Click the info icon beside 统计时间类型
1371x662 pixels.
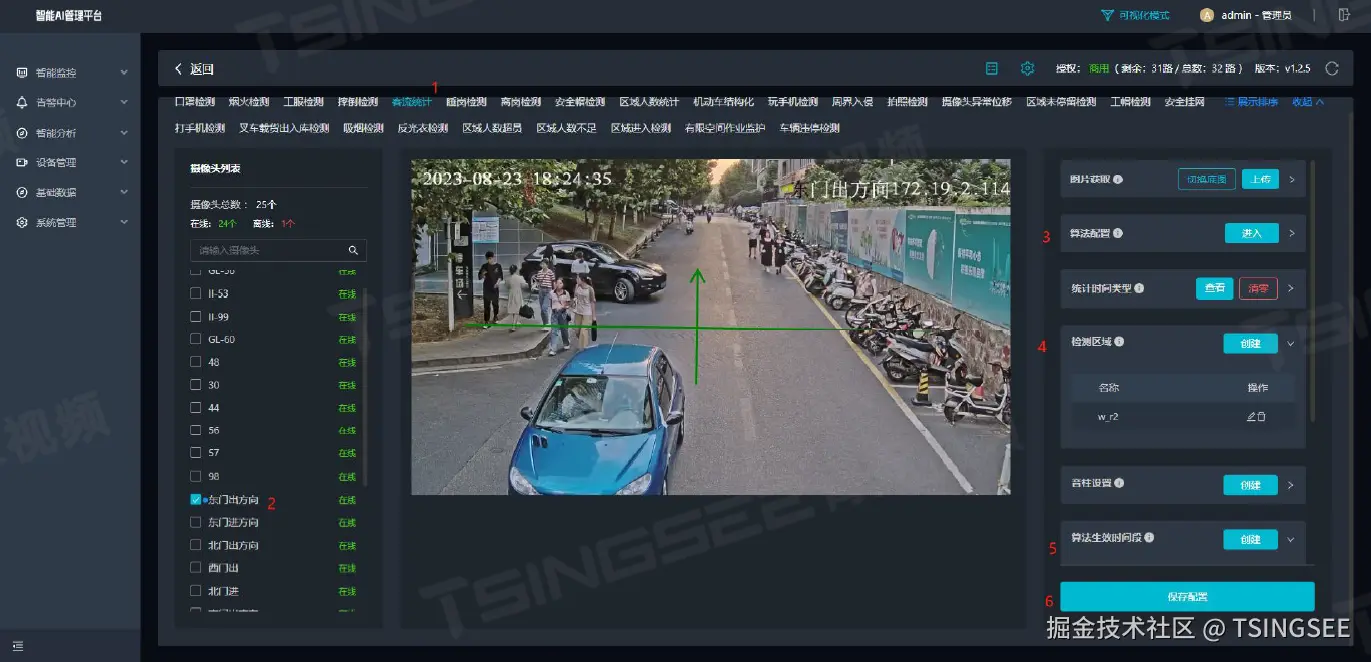[1139, 288]
